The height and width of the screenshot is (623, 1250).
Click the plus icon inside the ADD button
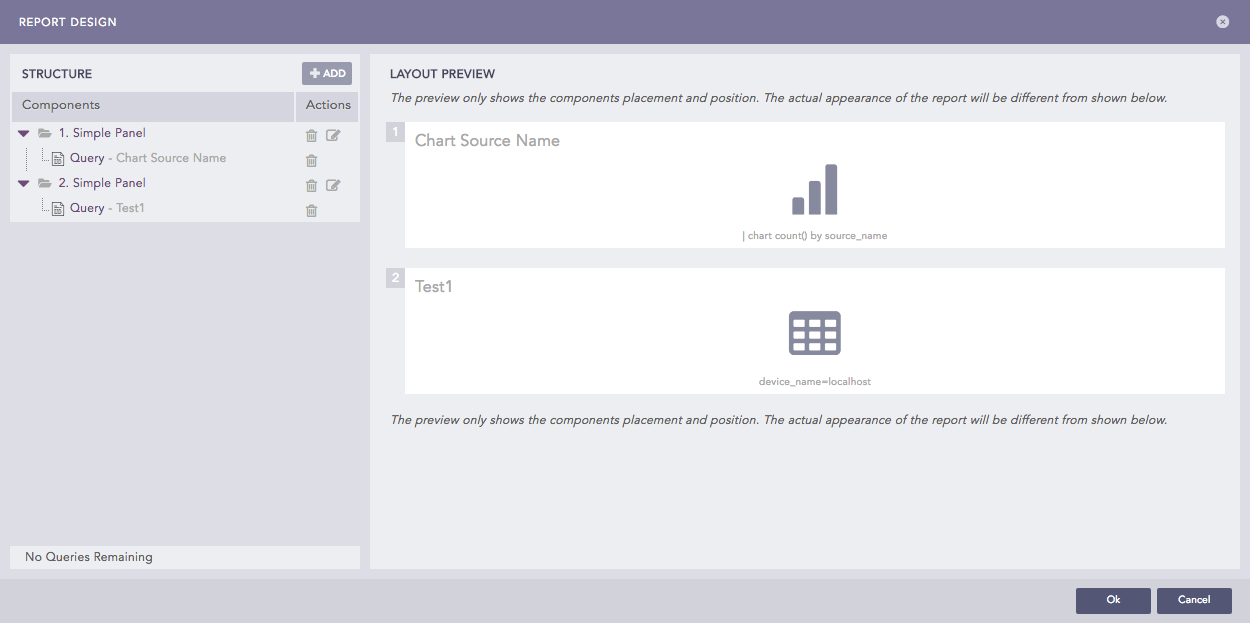tap(313, 72)
